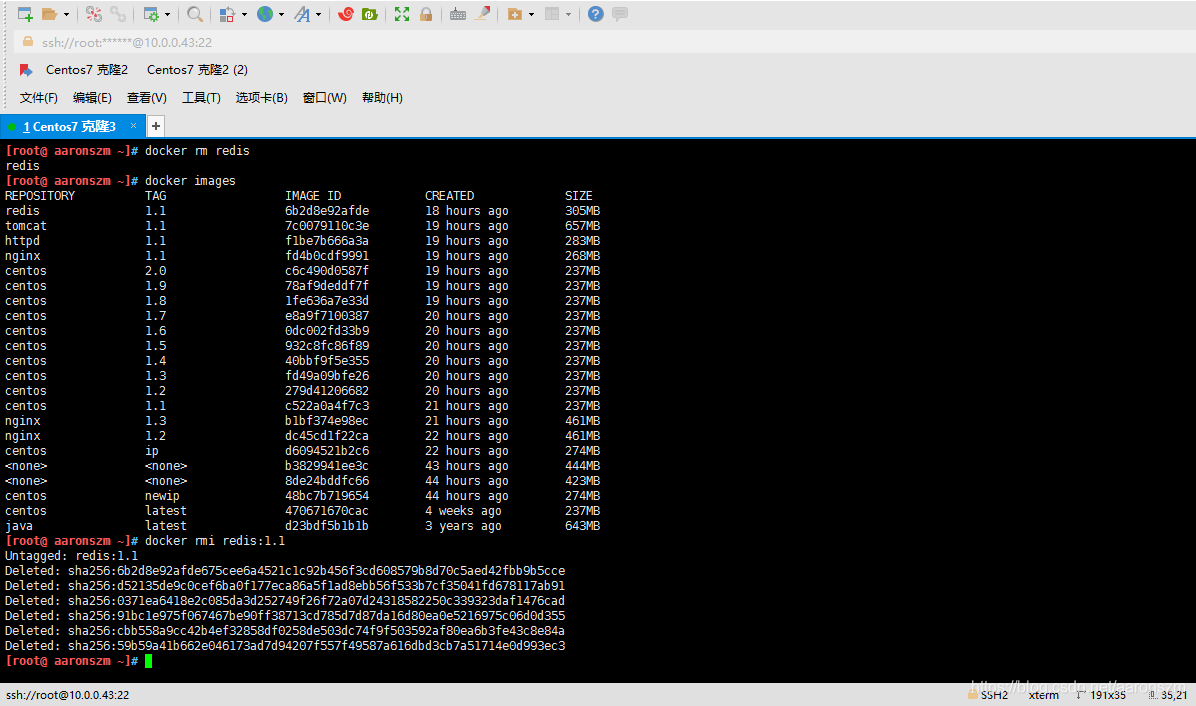Click the Disconnect icon
1196x706 pixels.
point(93,14)
